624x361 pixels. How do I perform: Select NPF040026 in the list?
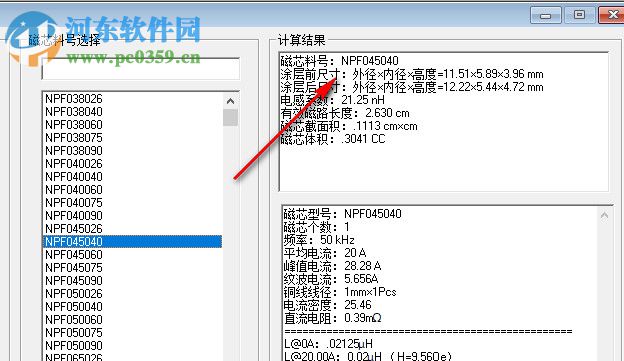point(74,164)
